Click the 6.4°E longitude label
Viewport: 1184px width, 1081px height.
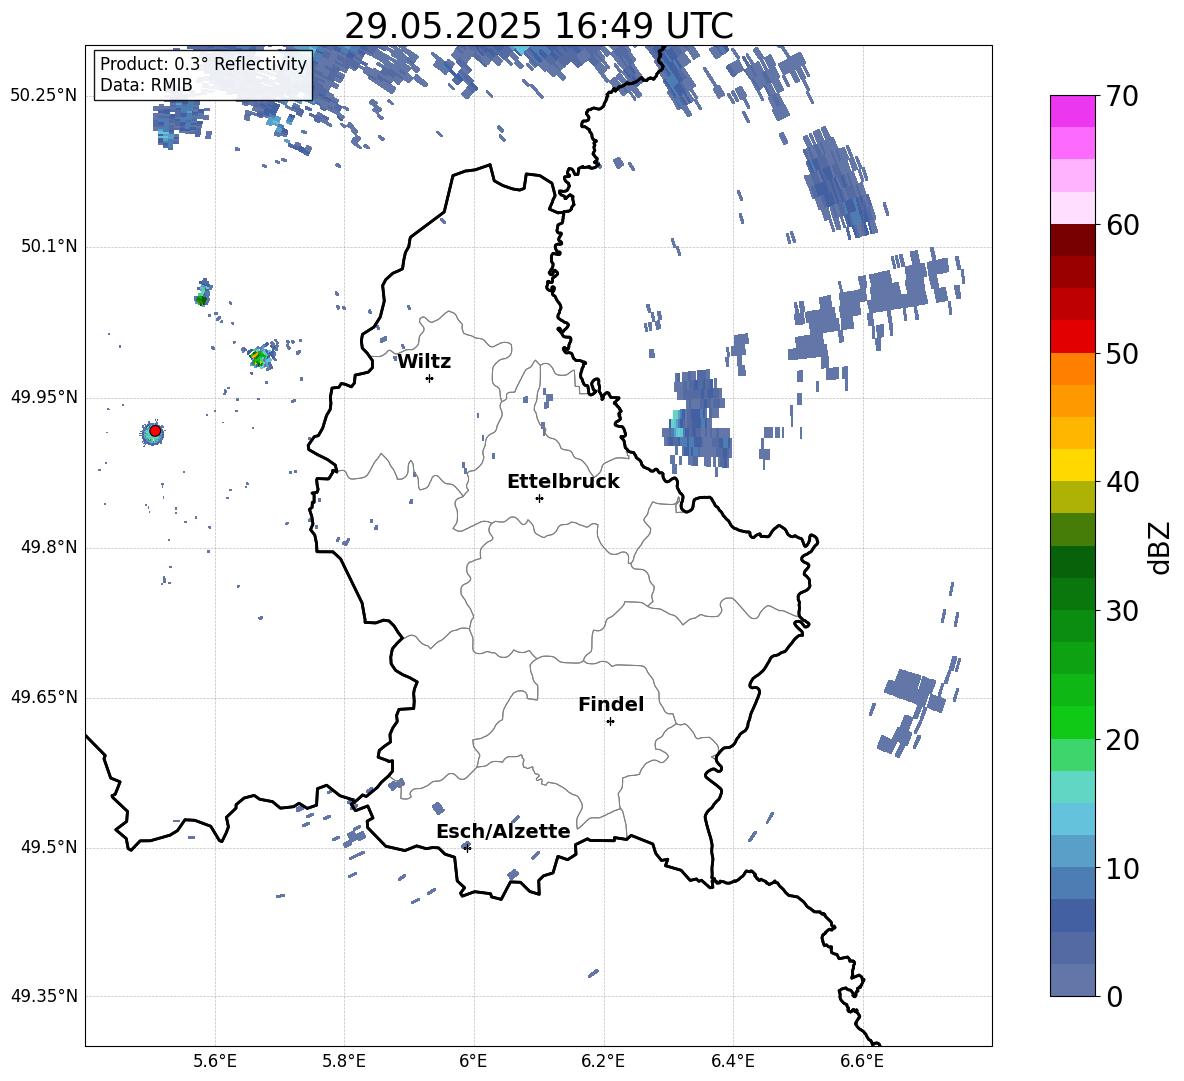click(732, 1061)
